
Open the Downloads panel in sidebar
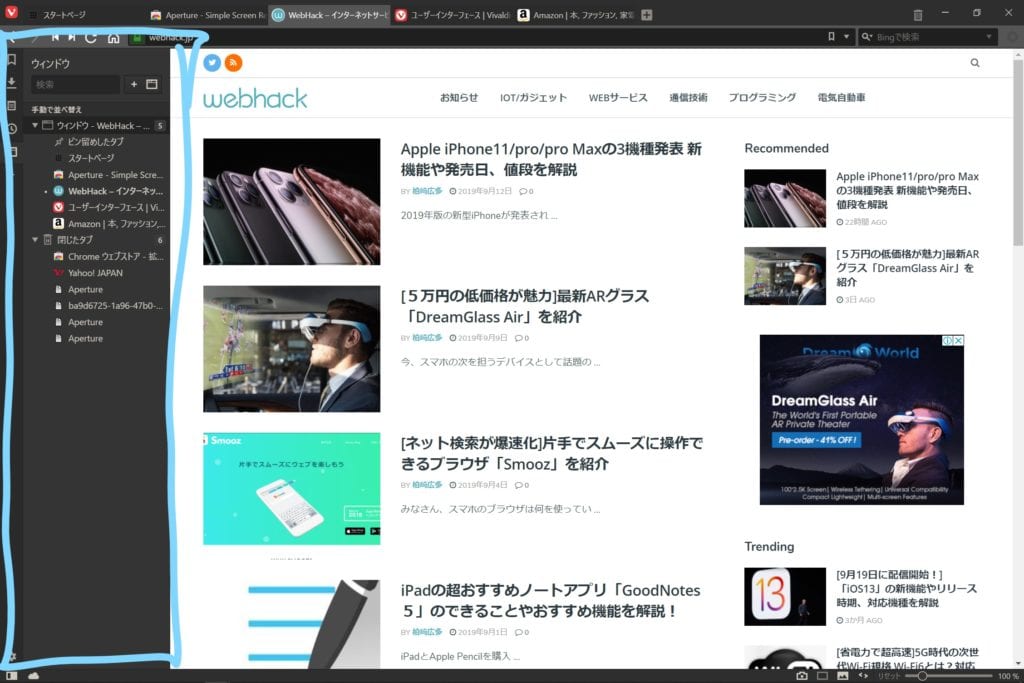[11, 82]
